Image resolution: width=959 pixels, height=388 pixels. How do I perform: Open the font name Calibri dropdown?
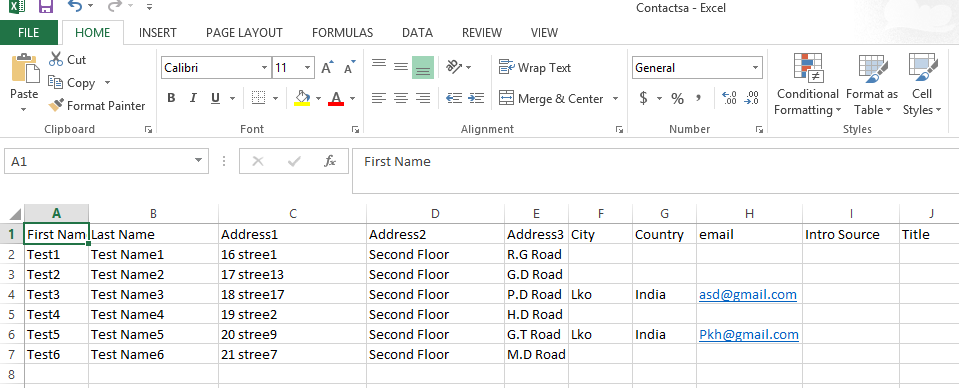pyautogui.click(x=264, y=68)
